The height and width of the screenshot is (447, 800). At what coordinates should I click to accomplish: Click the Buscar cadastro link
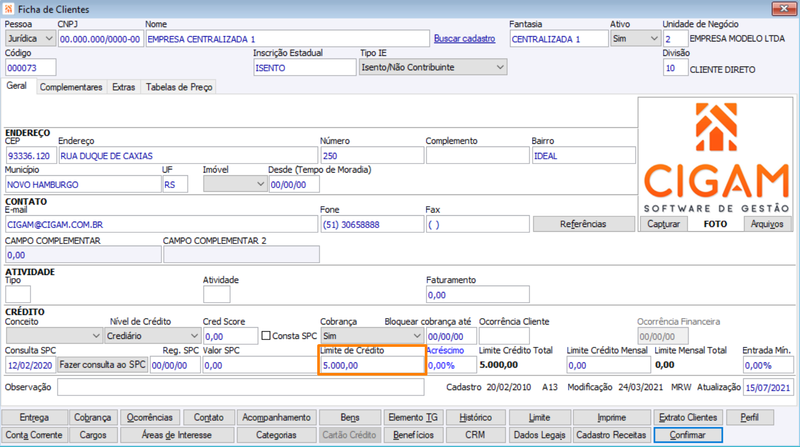(464, 39)
